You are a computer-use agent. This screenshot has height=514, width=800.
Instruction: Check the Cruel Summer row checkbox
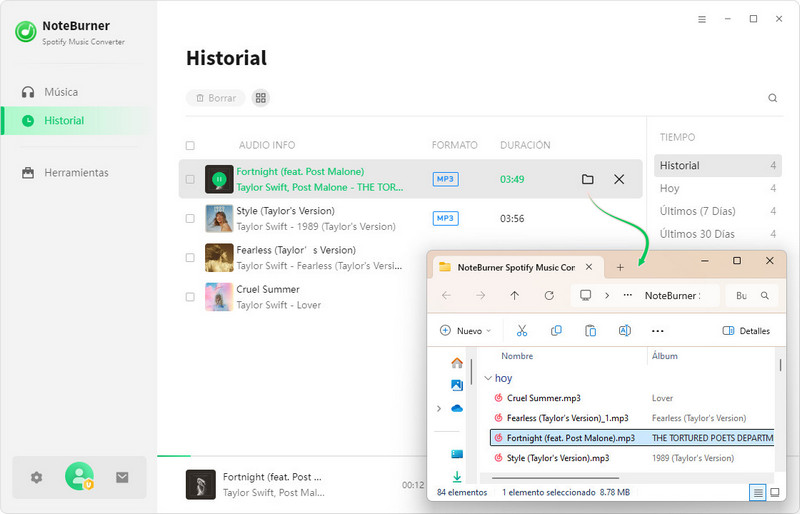click(190, 297)
